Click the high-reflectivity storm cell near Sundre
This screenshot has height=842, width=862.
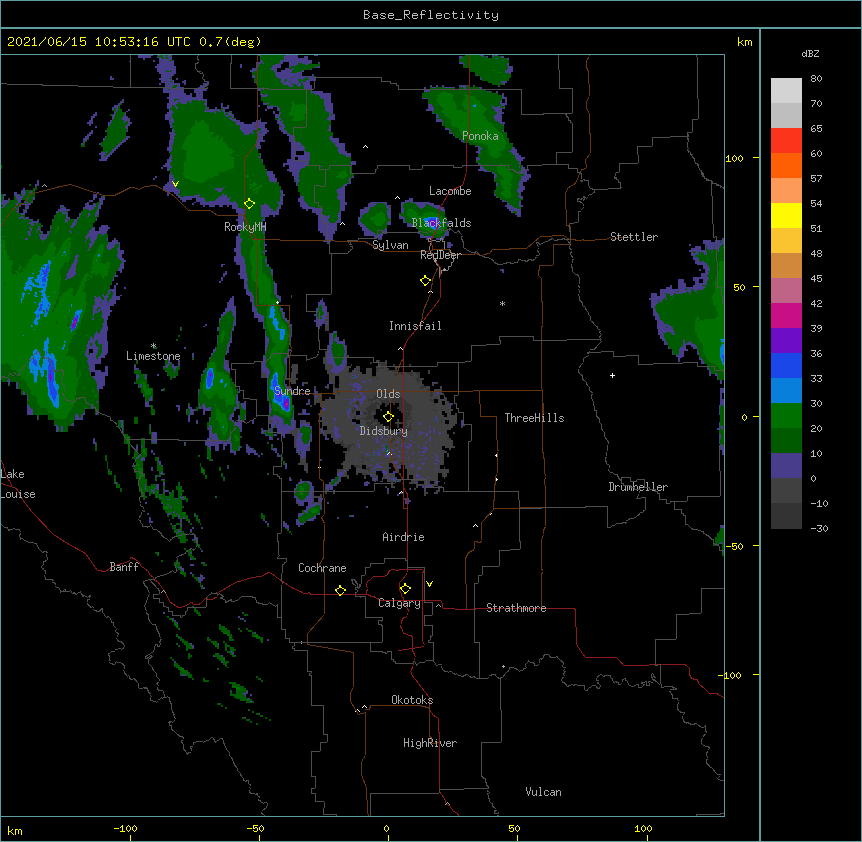(x=281, y=397)
